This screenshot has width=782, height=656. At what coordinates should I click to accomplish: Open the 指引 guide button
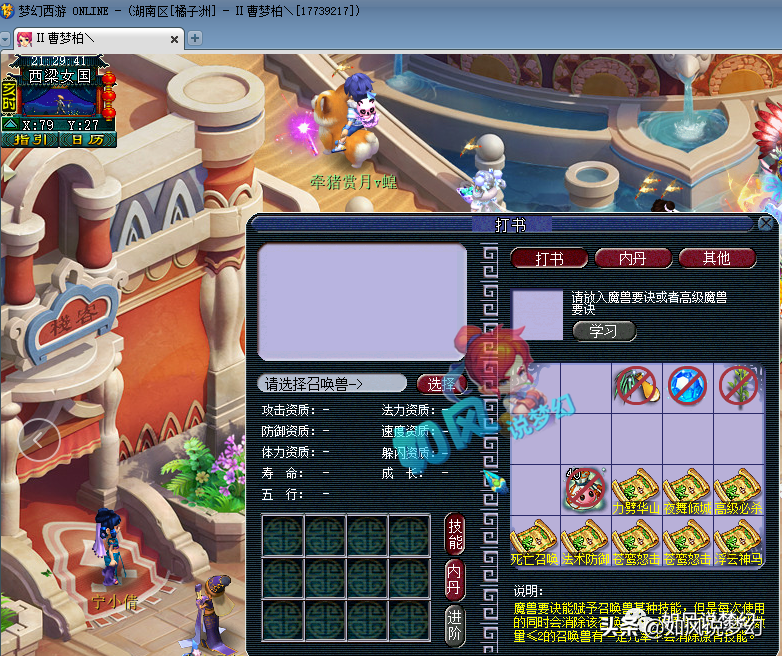(x=30, y=140)
